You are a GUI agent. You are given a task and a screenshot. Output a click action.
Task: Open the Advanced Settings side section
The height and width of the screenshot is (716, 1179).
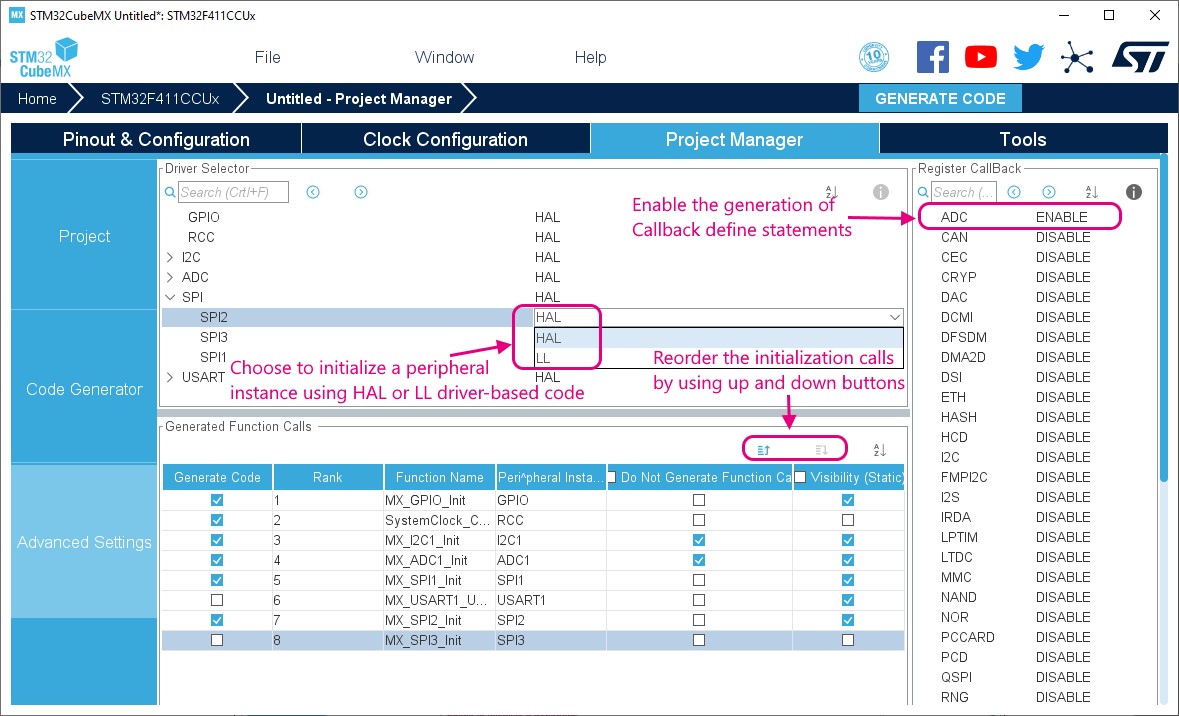pos(84,542)
